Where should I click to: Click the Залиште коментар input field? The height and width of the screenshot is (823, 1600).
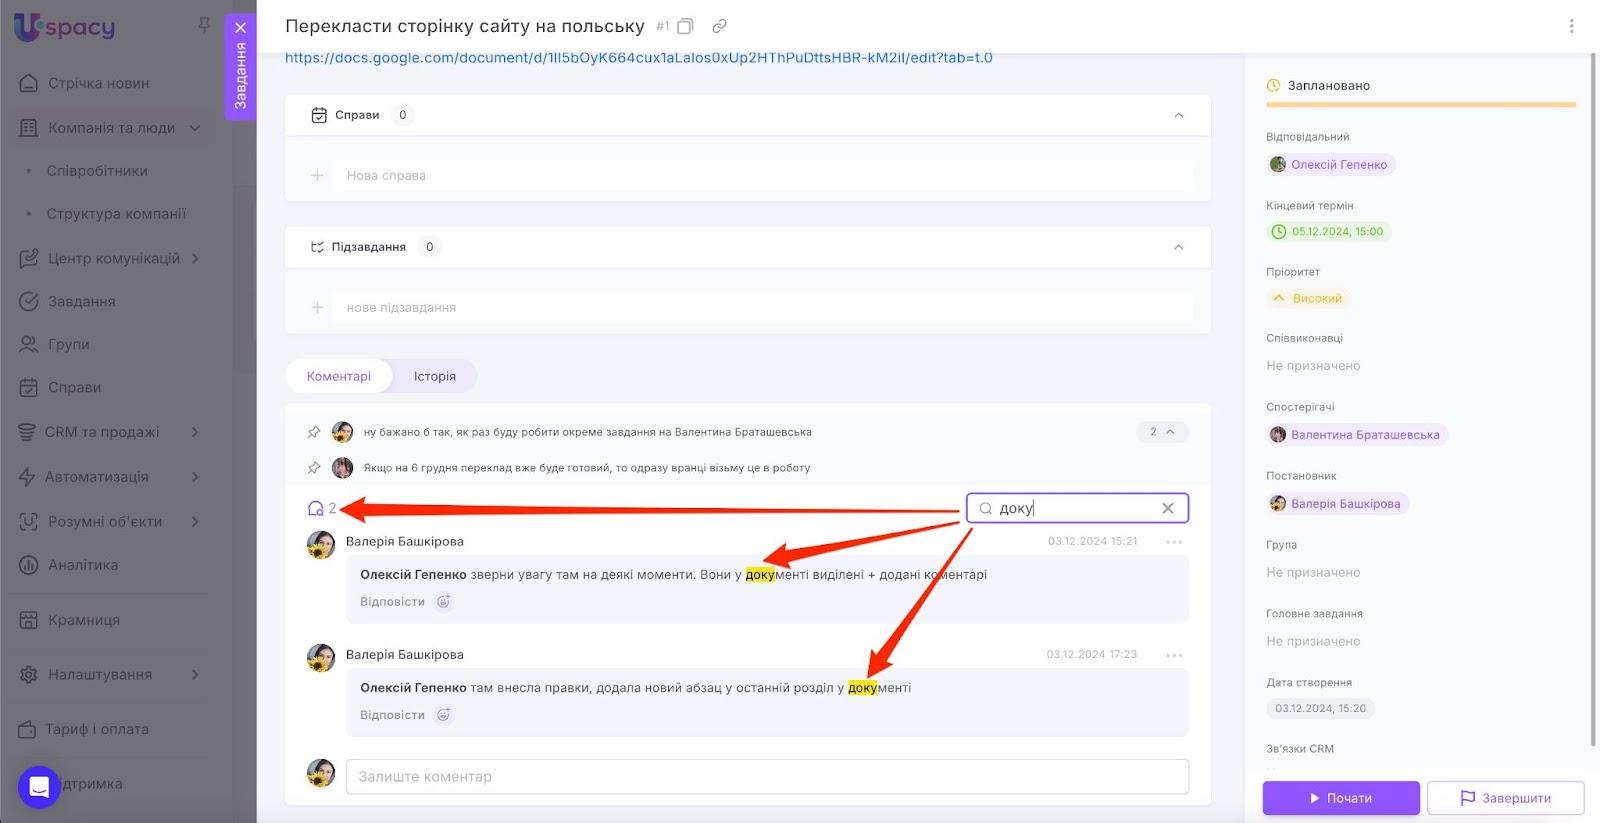pos(767,777)
